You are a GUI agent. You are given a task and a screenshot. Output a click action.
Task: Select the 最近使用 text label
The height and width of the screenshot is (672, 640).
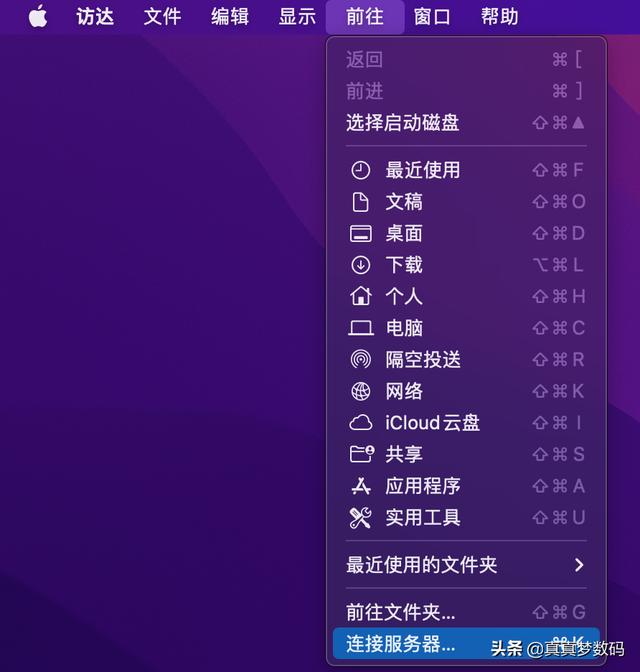pos(423,170)
